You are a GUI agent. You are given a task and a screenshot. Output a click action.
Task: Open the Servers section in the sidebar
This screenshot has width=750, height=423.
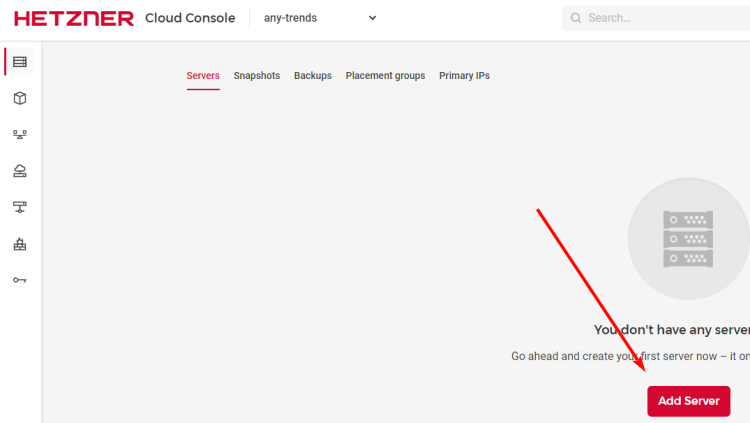(x=20, y=62)
